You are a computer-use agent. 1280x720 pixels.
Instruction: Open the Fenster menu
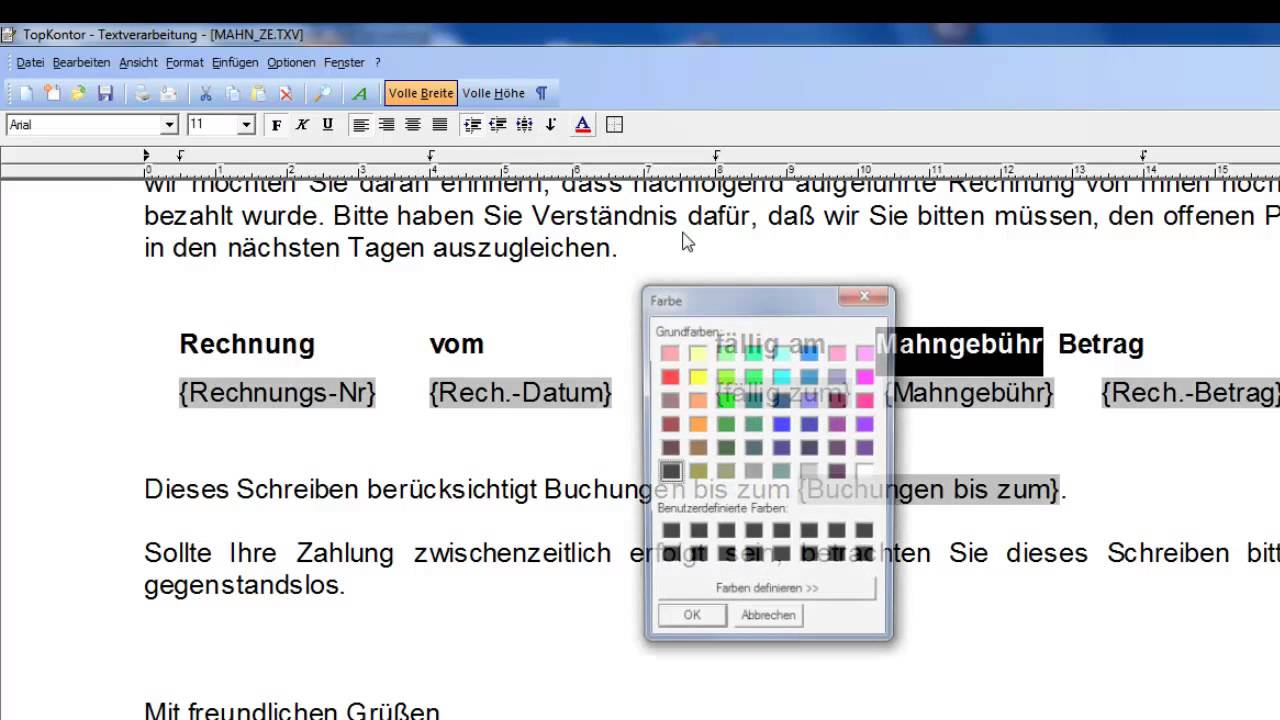click(344, 62)
